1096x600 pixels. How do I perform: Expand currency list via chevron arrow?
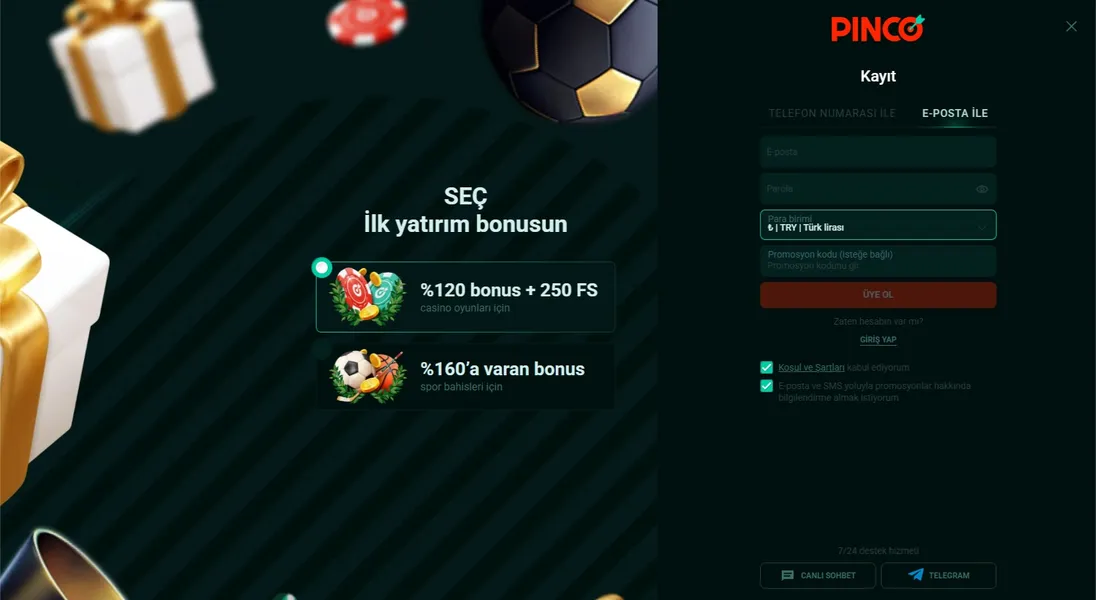982,227
